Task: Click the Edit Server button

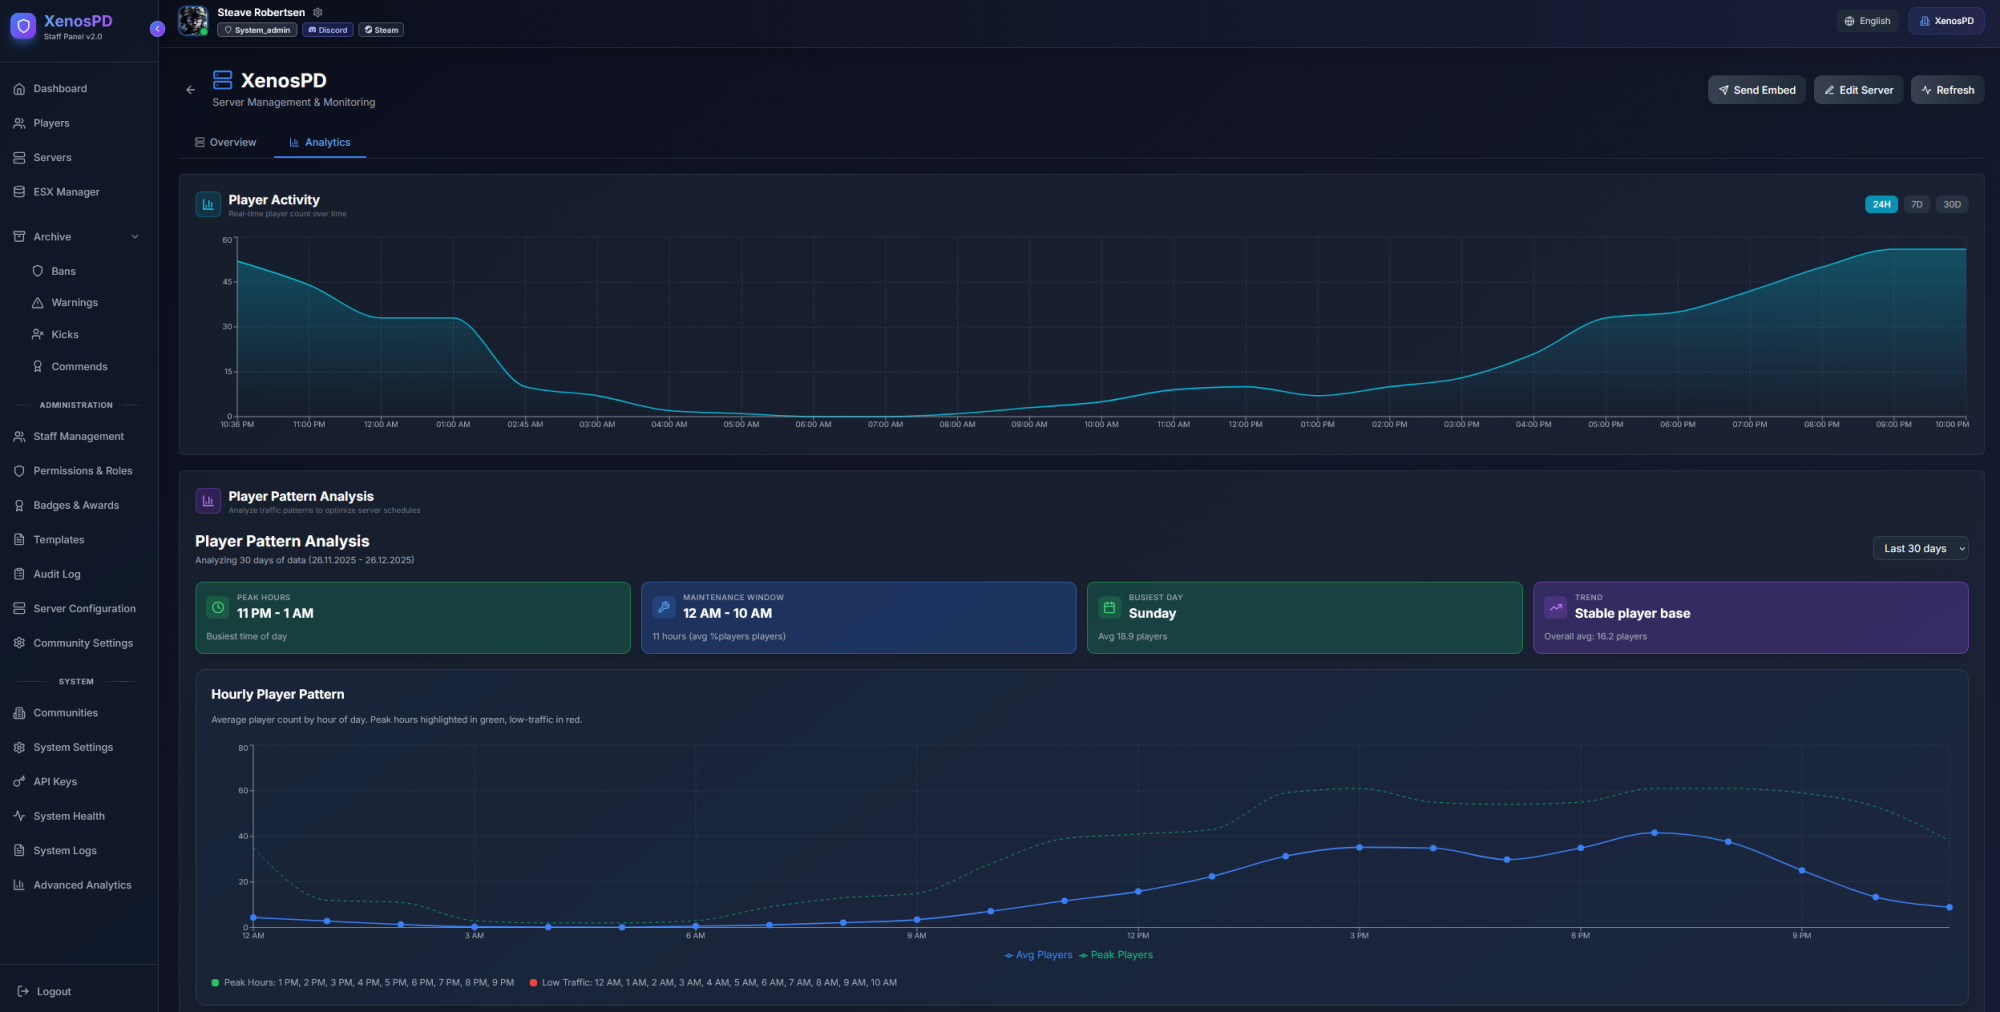Action: click(x=1859, y=90)
